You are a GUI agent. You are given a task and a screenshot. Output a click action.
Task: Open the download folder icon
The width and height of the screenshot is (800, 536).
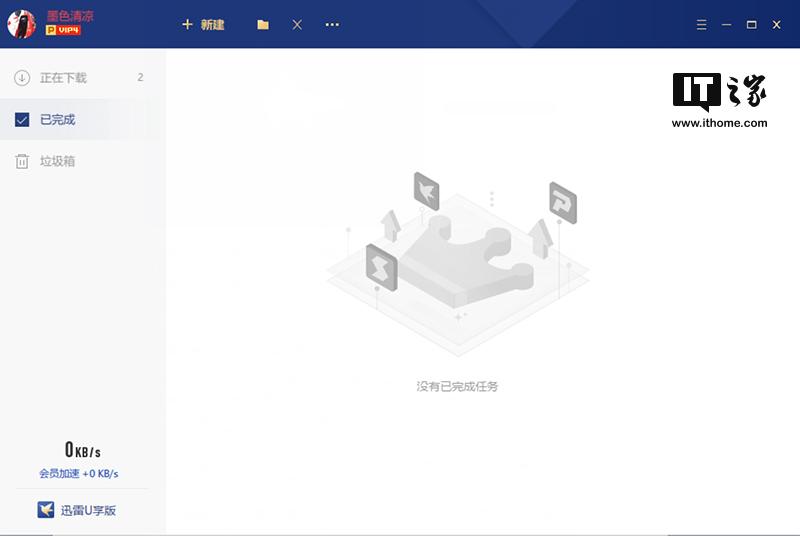[x=263, y=24]
